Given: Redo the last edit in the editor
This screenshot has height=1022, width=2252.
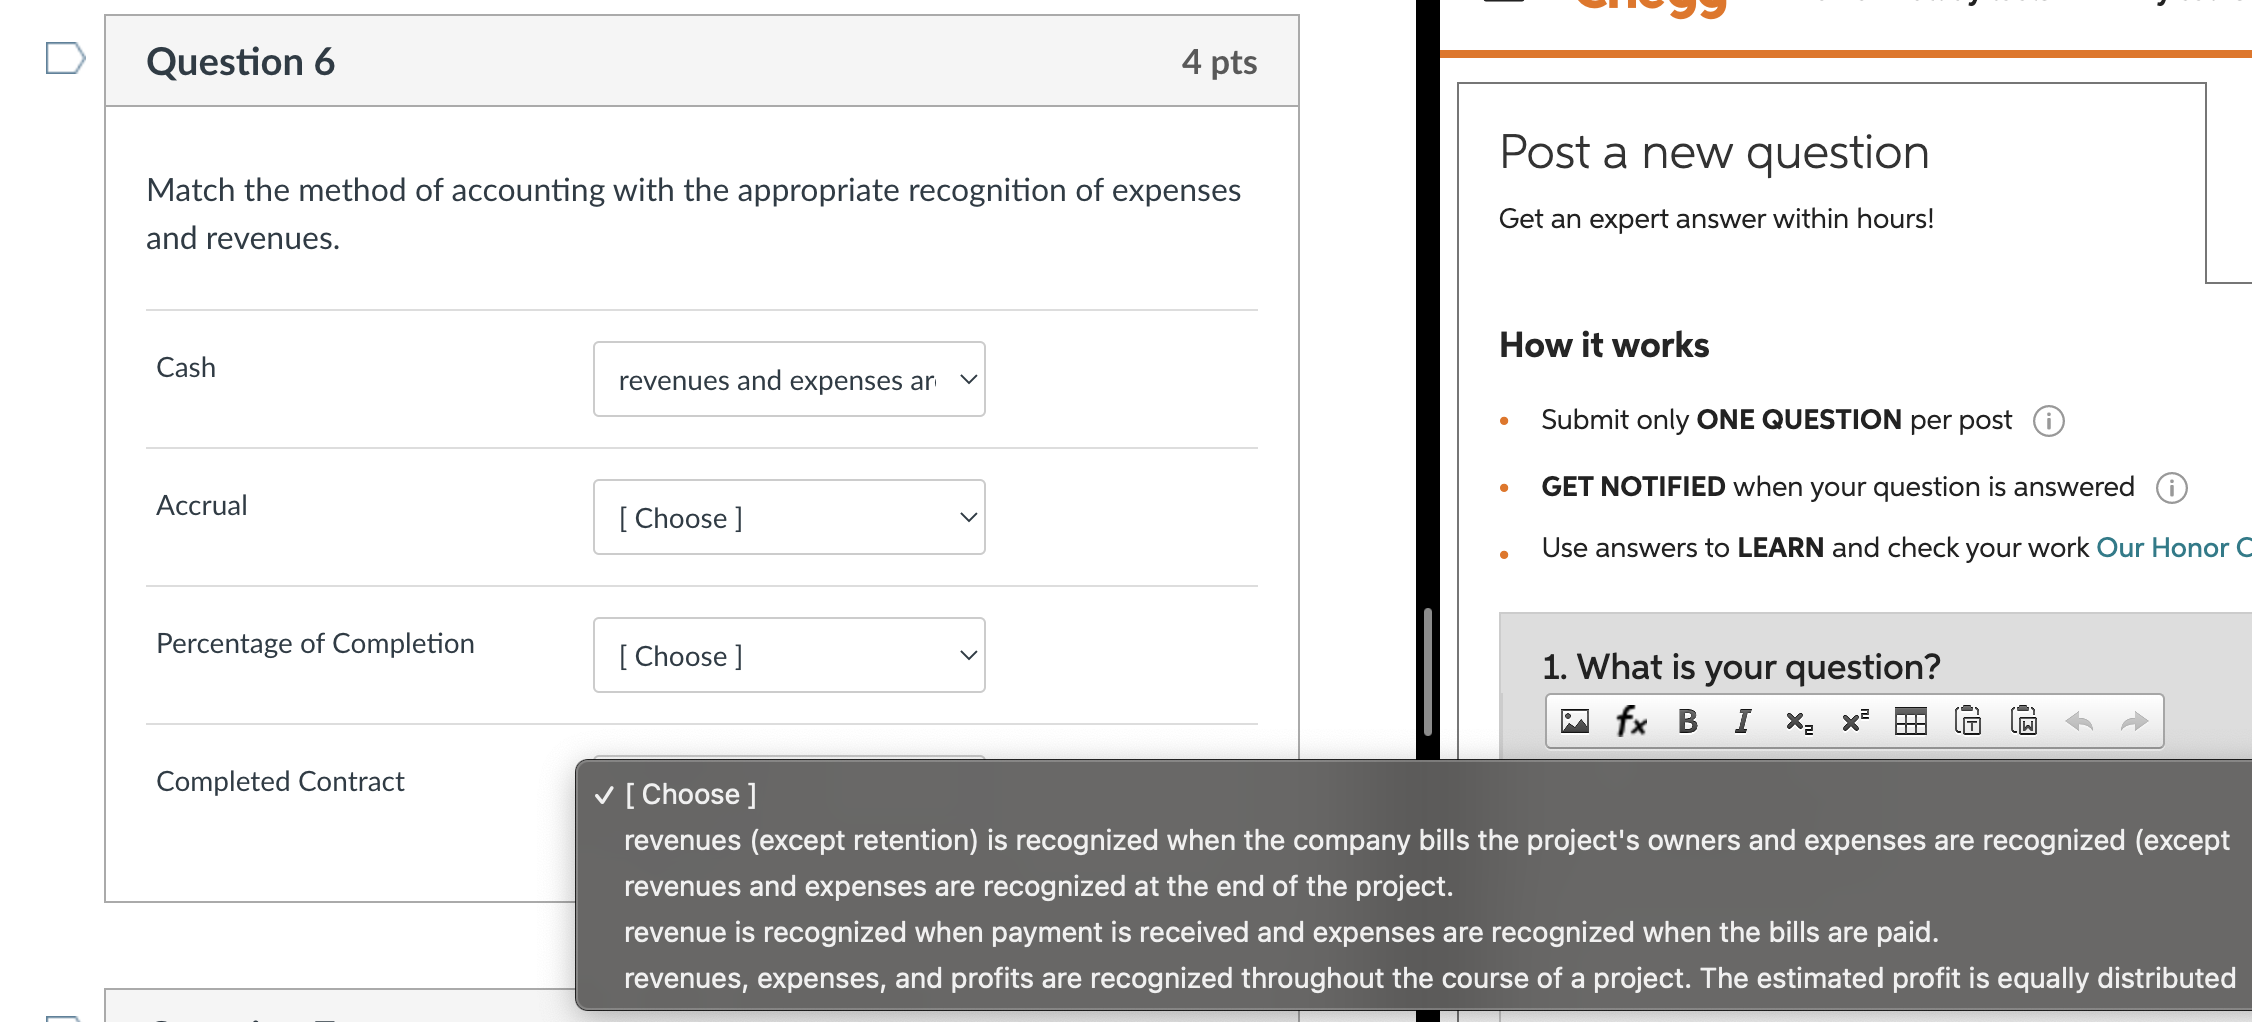Looking at the screenshot, I should click(2135, 721).
